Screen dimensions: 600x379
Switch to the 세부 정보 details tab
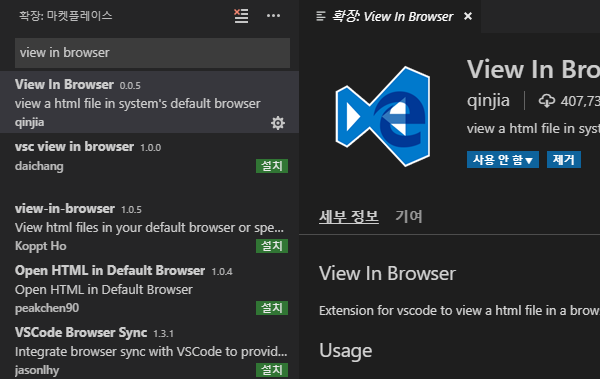pyautogui.click(x=349, y=217)
